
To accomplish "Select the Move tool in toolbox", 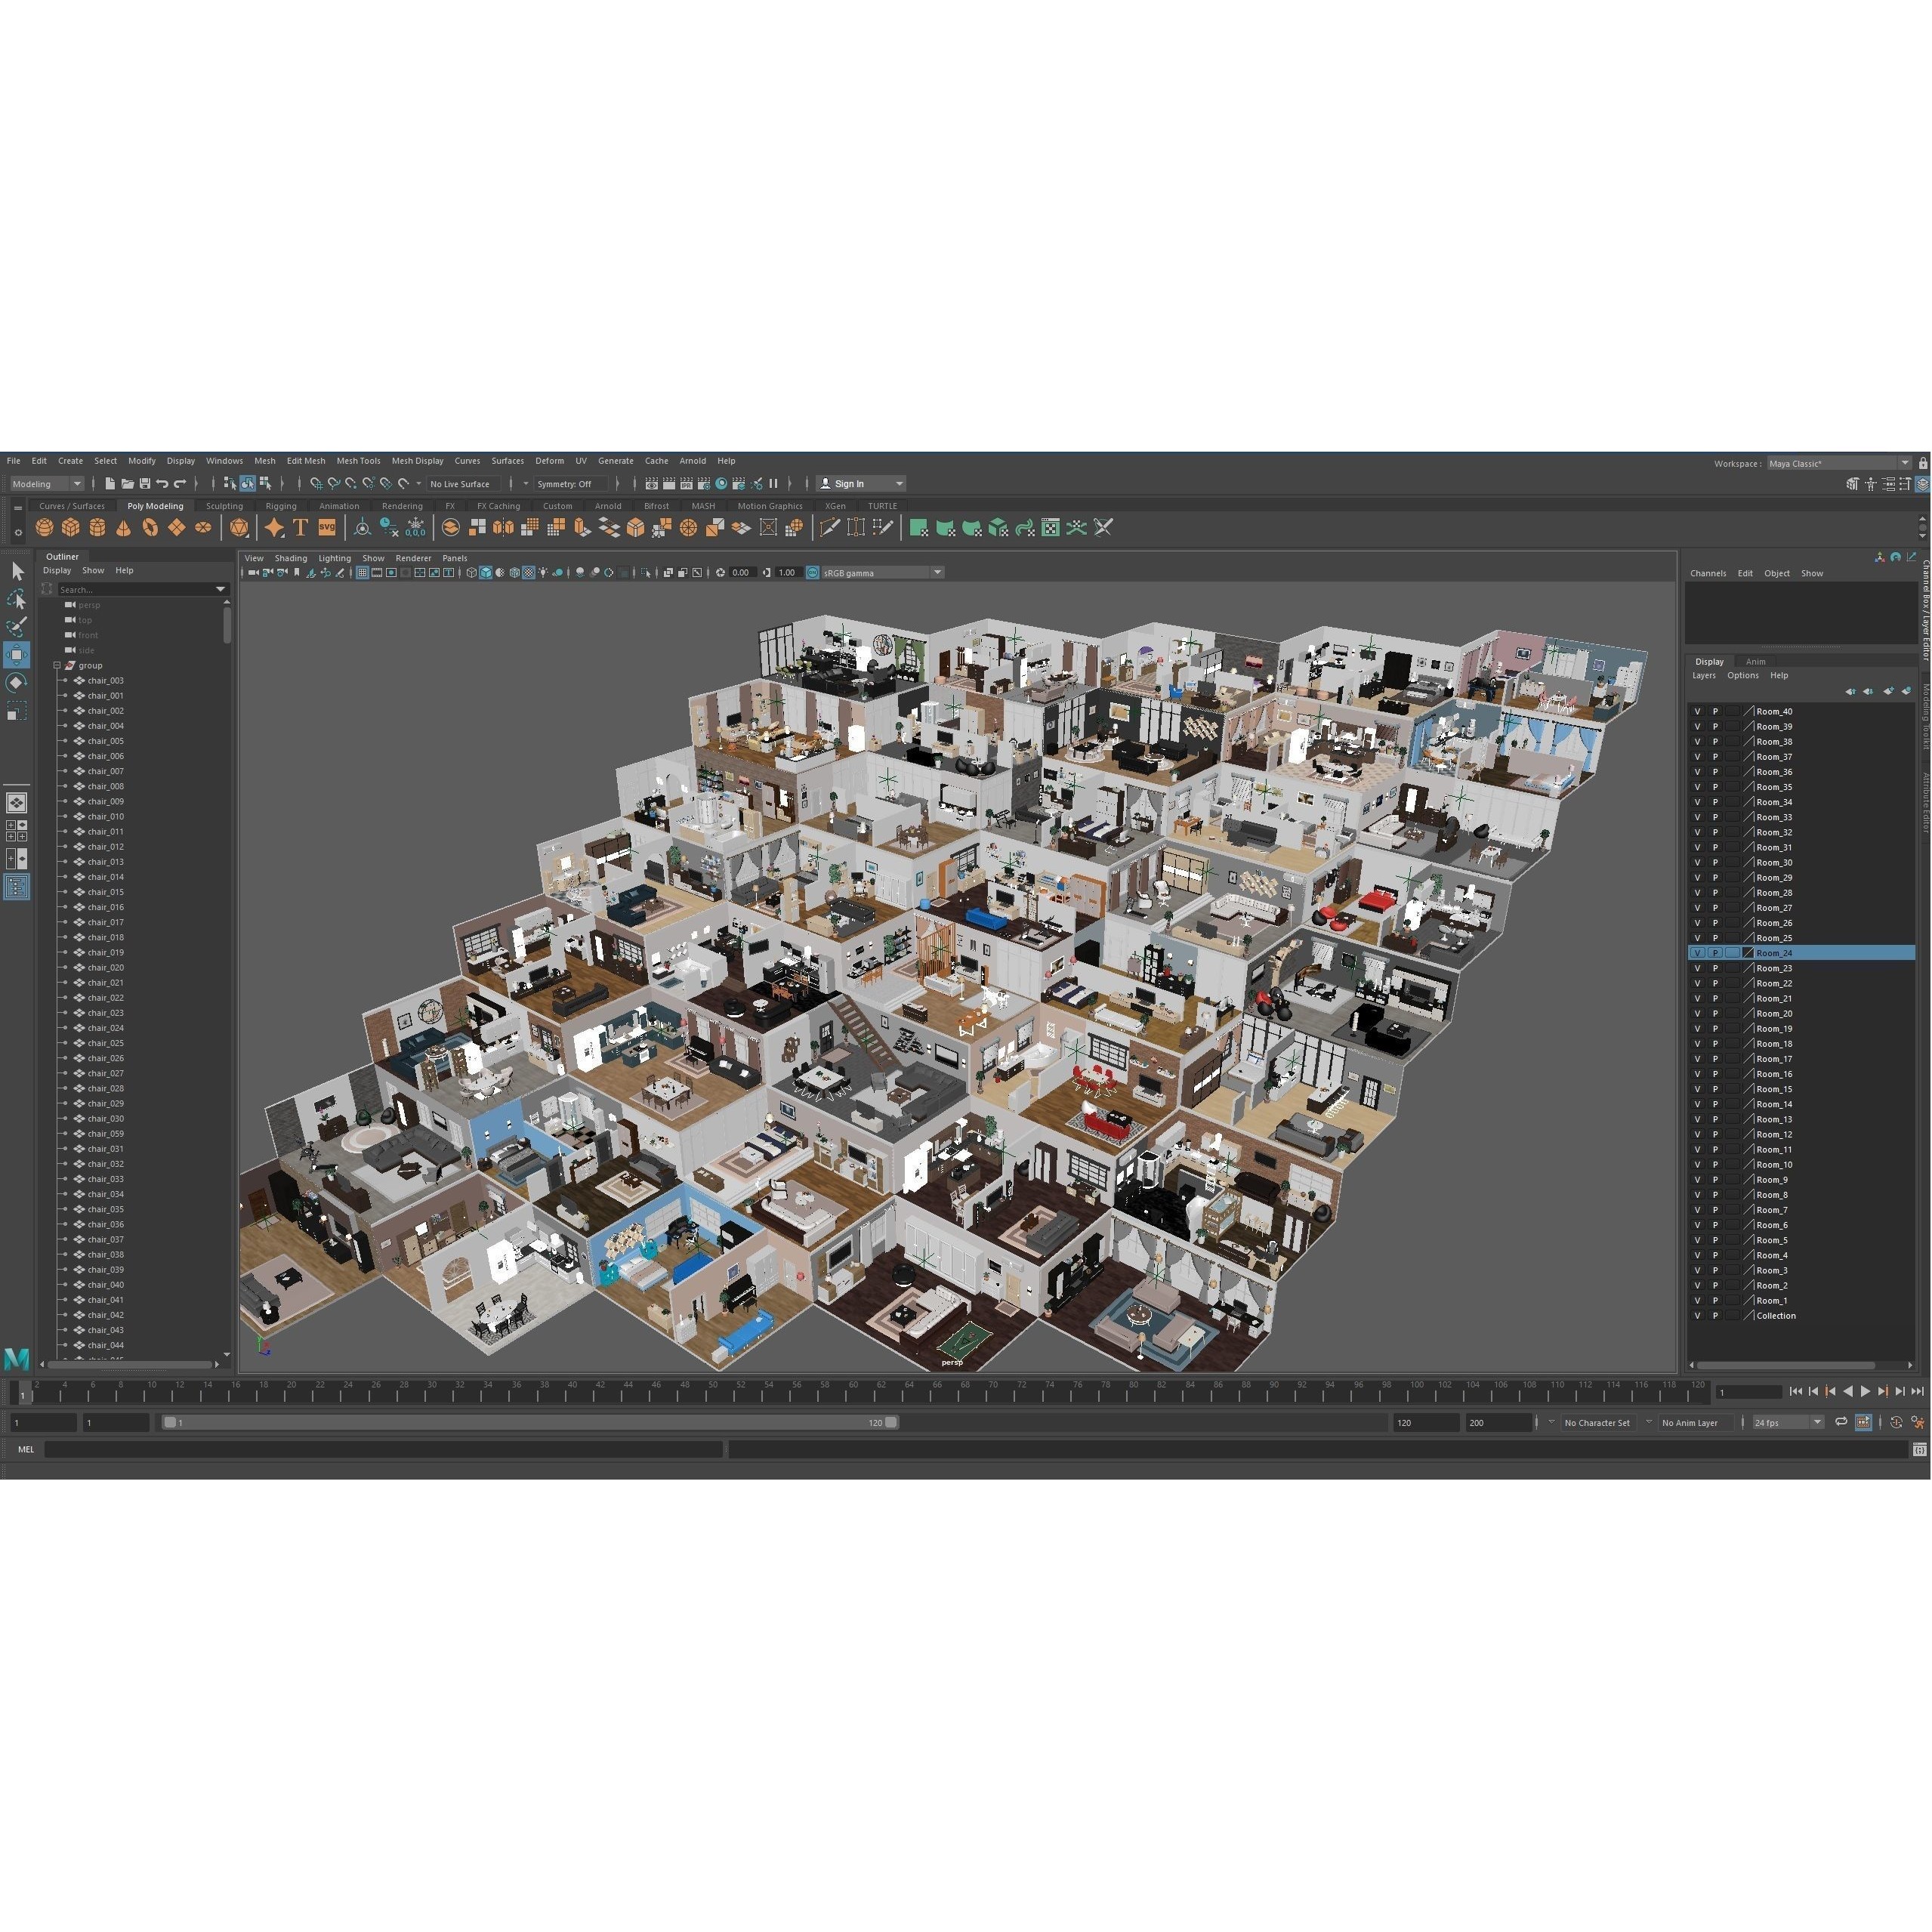I will (x=17, y=655).
